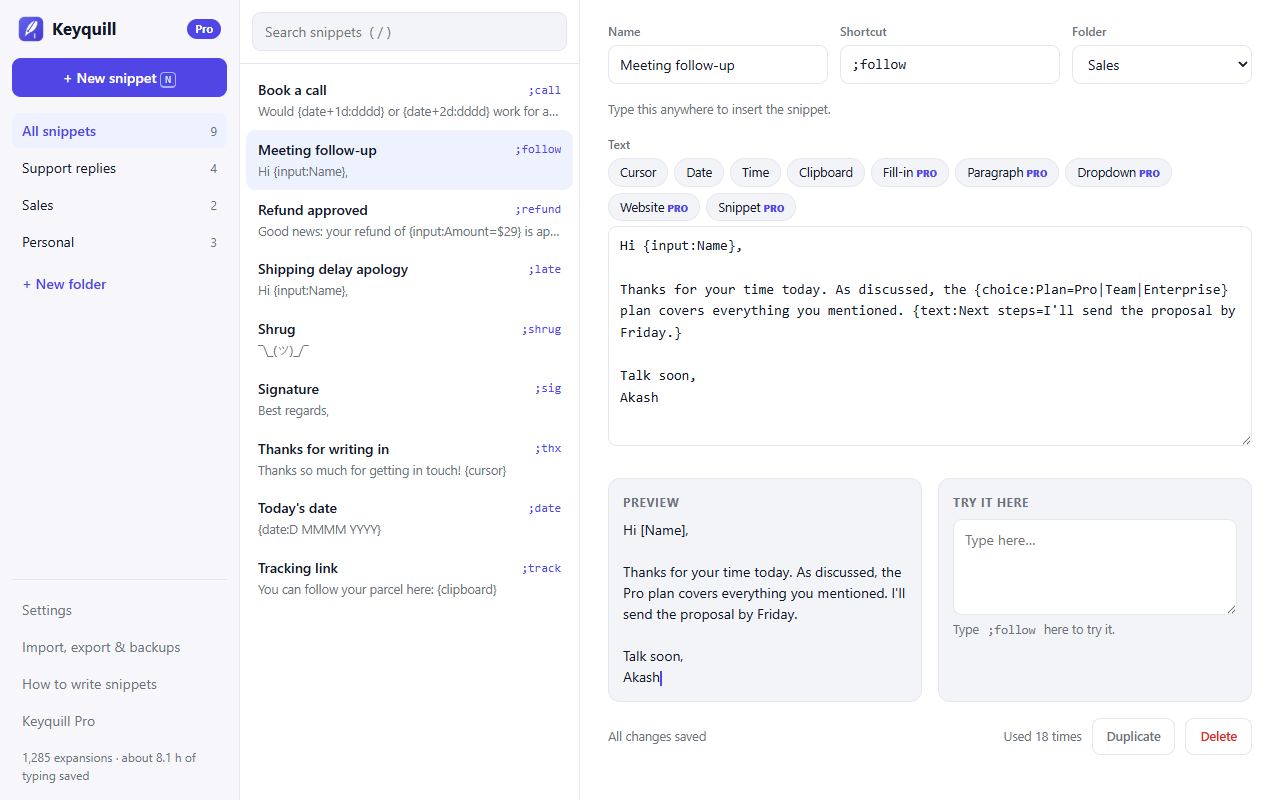Click the 1,285 expansions stats text
The image size is (1280, 800).
(x=109, y=767)
